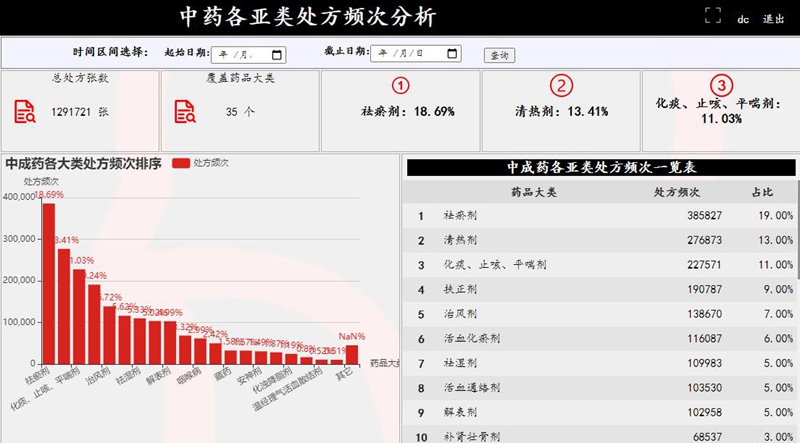The width and height of the screenshot is (800, 443).
Task: Click the frequency value 190787
Action: click(x=704, y=289)
